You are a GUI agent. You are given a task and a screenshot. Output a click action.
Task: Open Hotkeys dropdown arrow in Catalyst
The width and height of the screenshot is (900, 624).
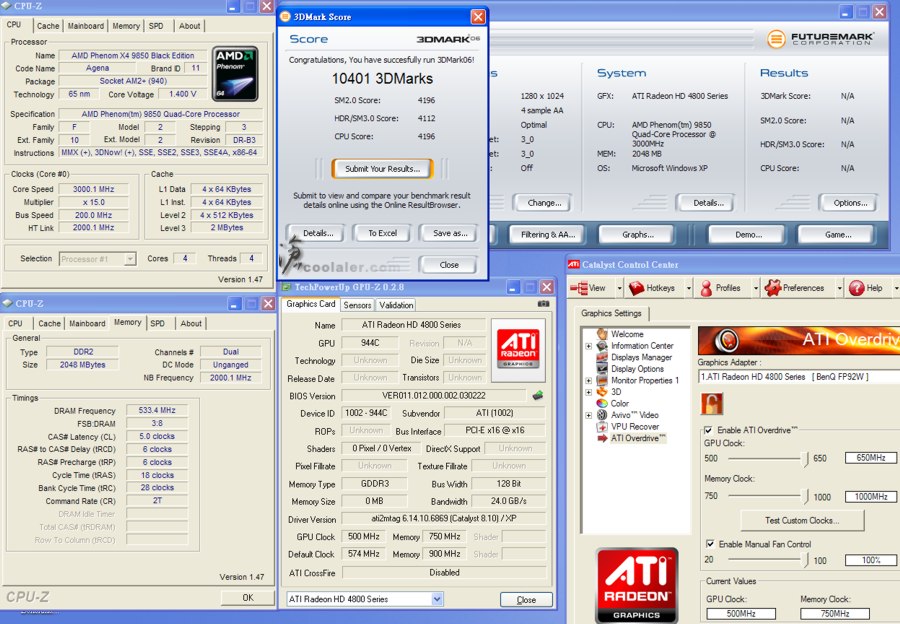click(x=689, y=288)
